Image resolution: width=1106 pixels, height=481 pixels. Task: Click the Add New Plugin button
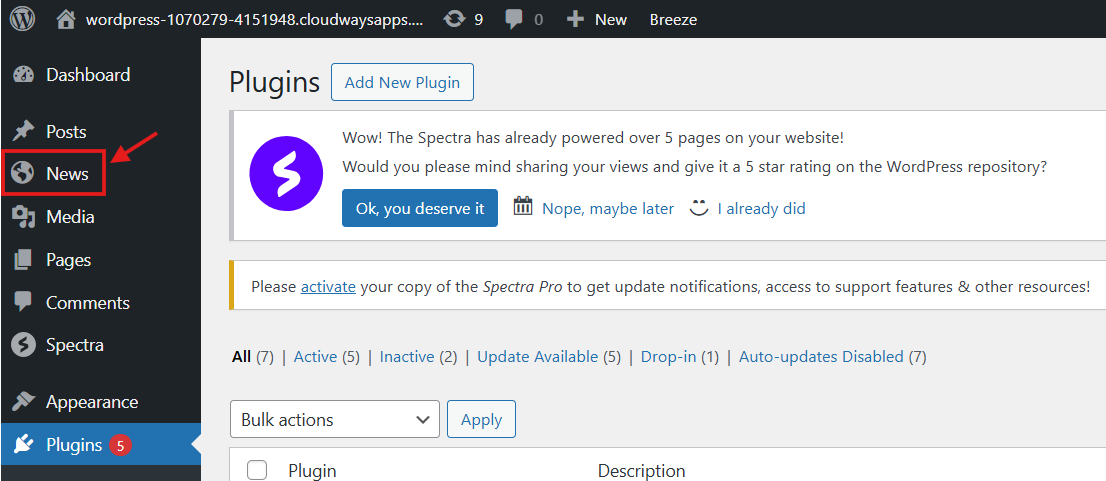tap(402, 83)
